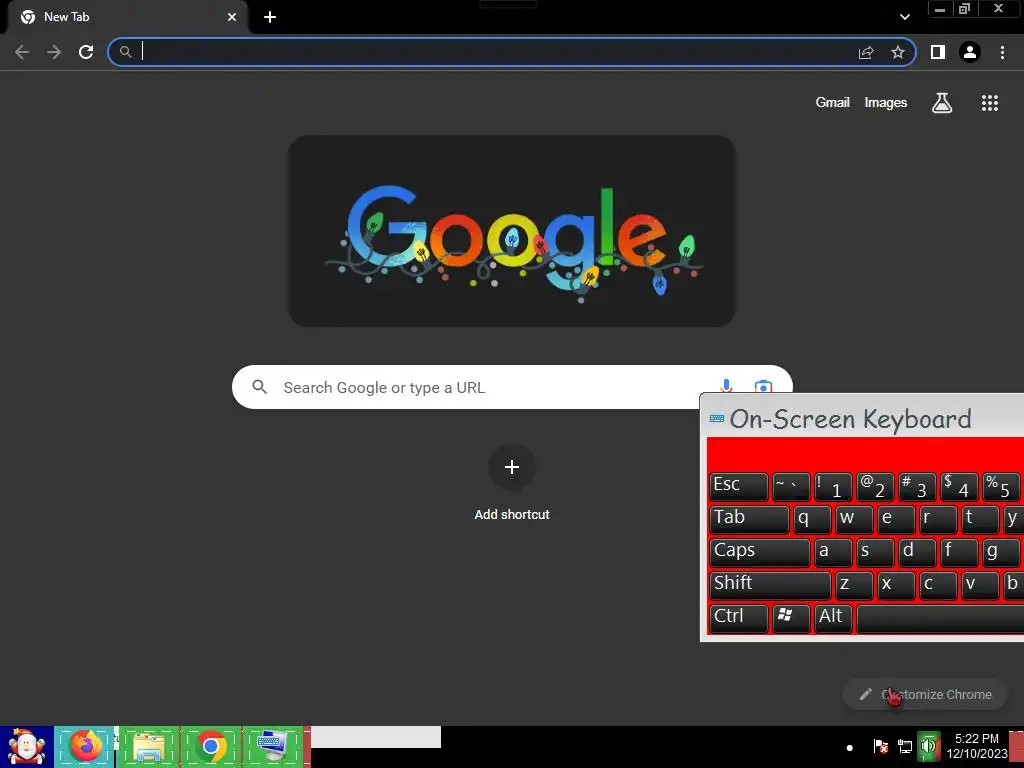The width and height of the screenshot is (1024, 768).
Task: Expand the tab search chevron
Action: [x=904, y=17]
